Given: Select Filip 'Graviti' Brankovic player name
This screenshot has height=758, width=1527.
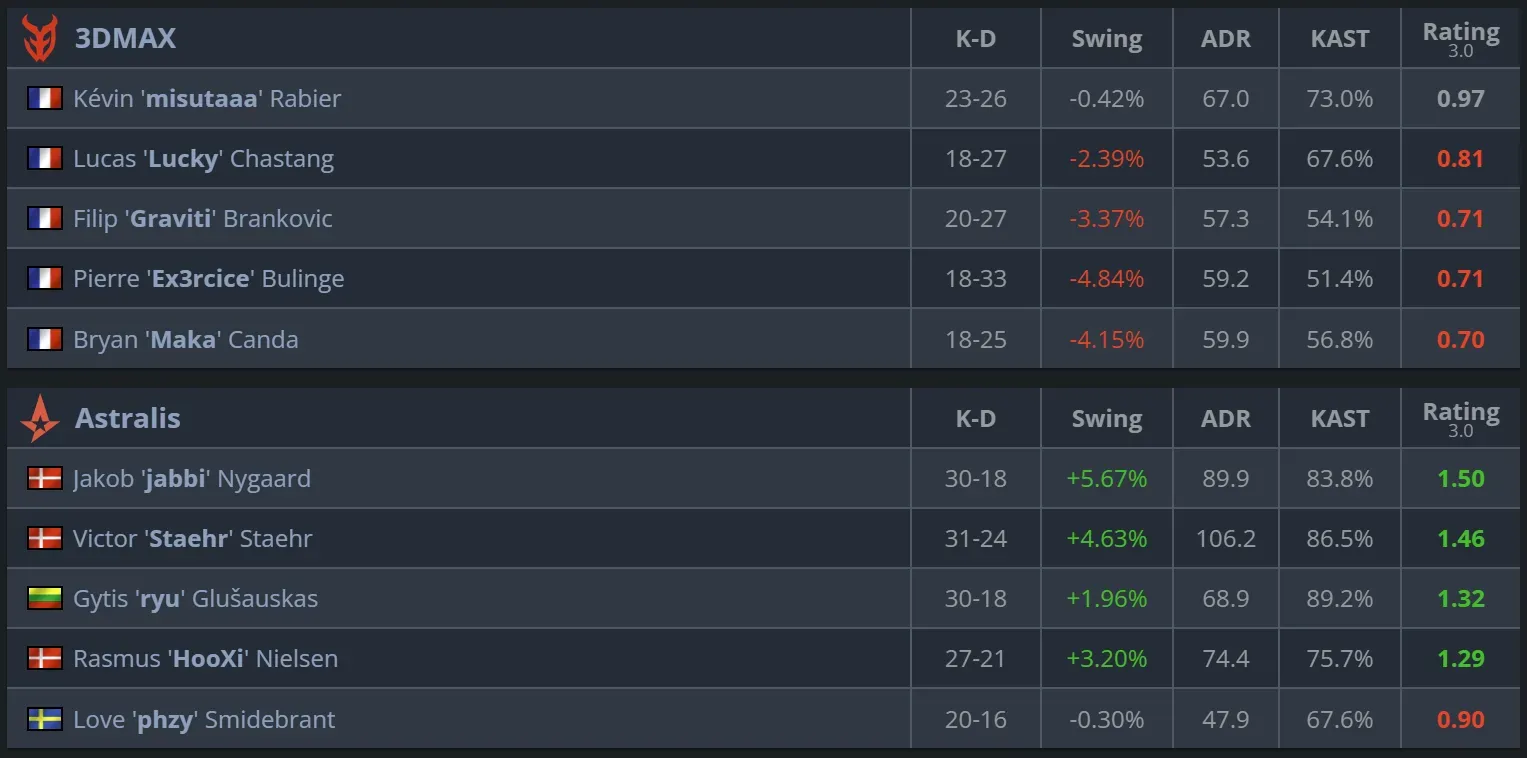Looking at the screenshot, I should point(202,219).
